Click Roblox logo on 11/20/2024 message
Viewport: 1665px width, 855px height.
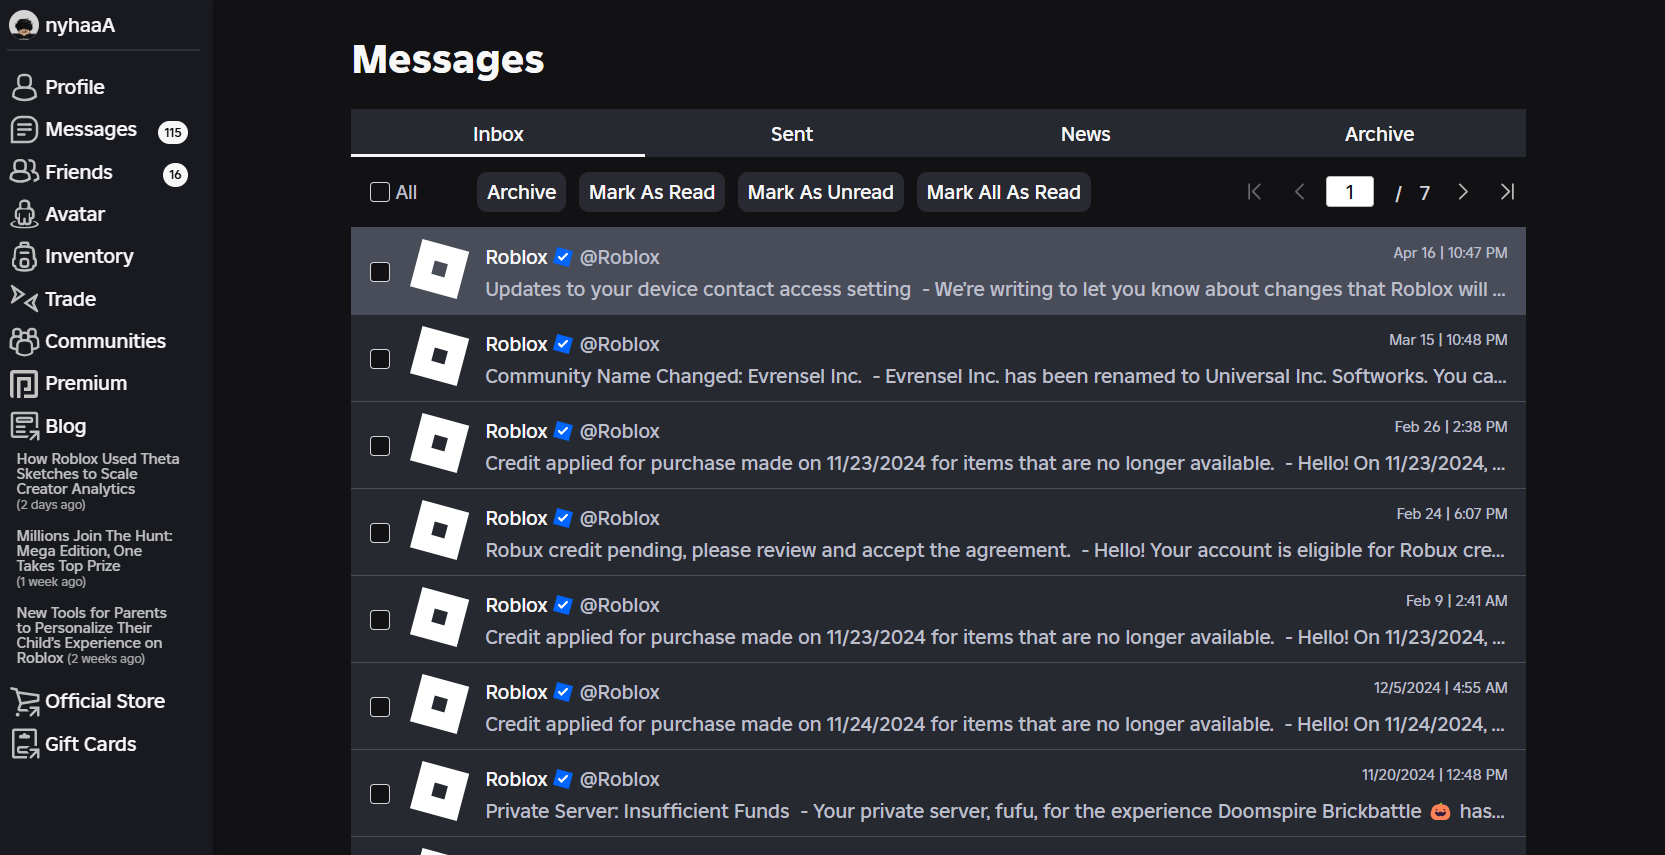pyautogui.click(x=439, y=791)
